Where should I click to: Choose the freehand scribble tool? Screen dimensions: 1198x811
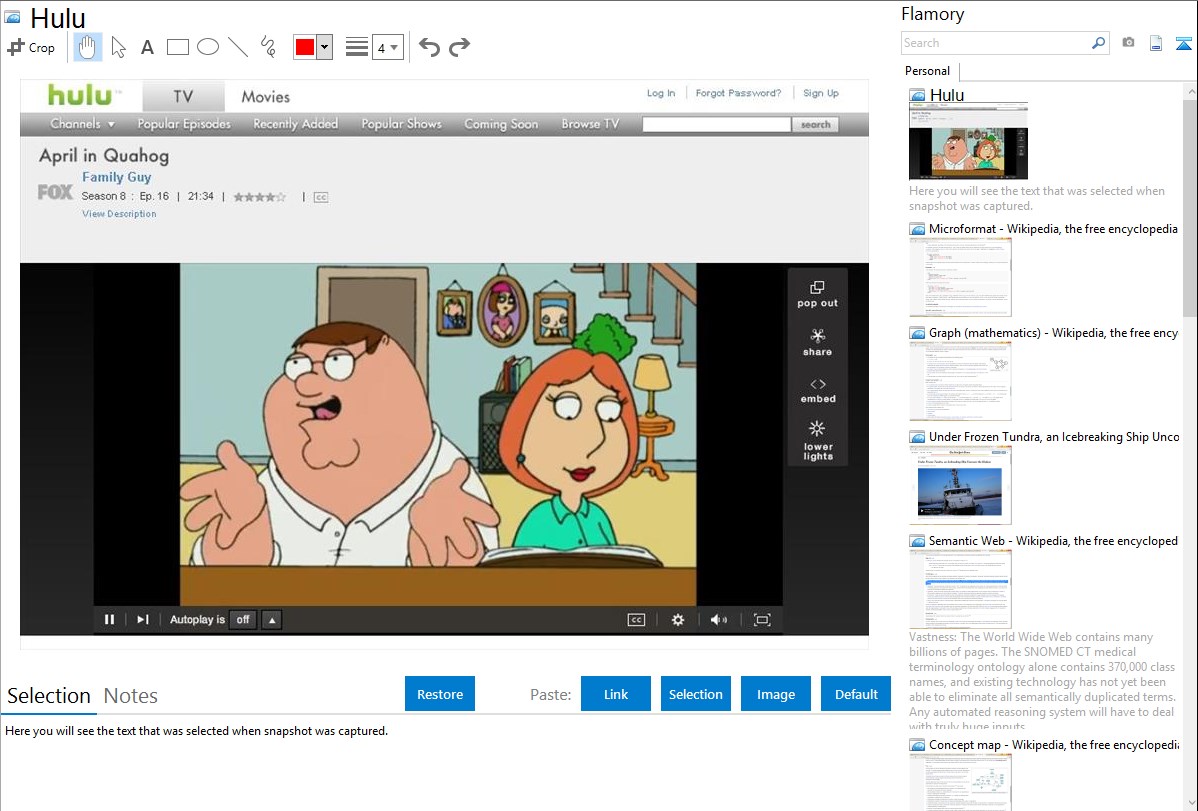click(268, 47)
